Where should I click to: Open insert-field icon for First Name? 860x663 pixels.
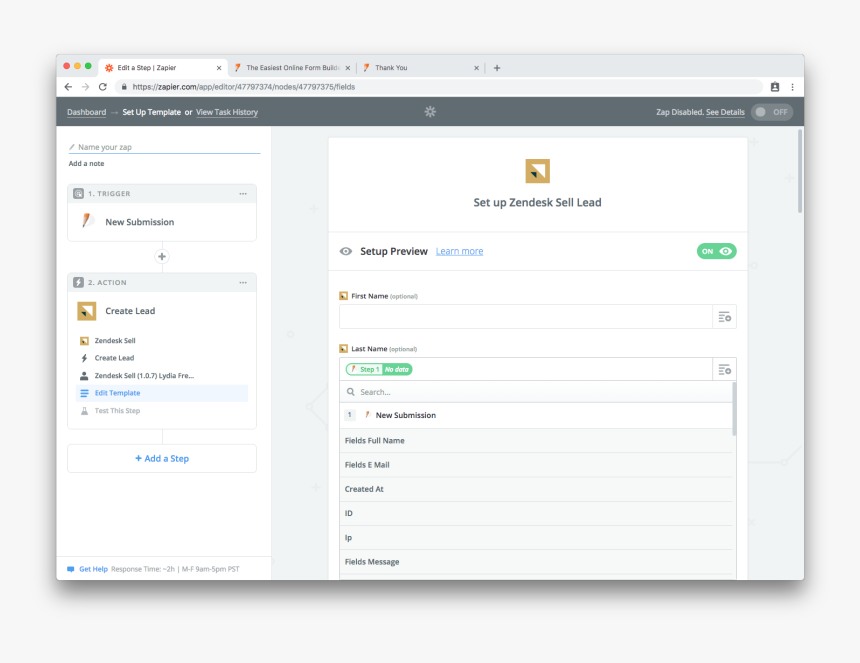click(725, 317)
